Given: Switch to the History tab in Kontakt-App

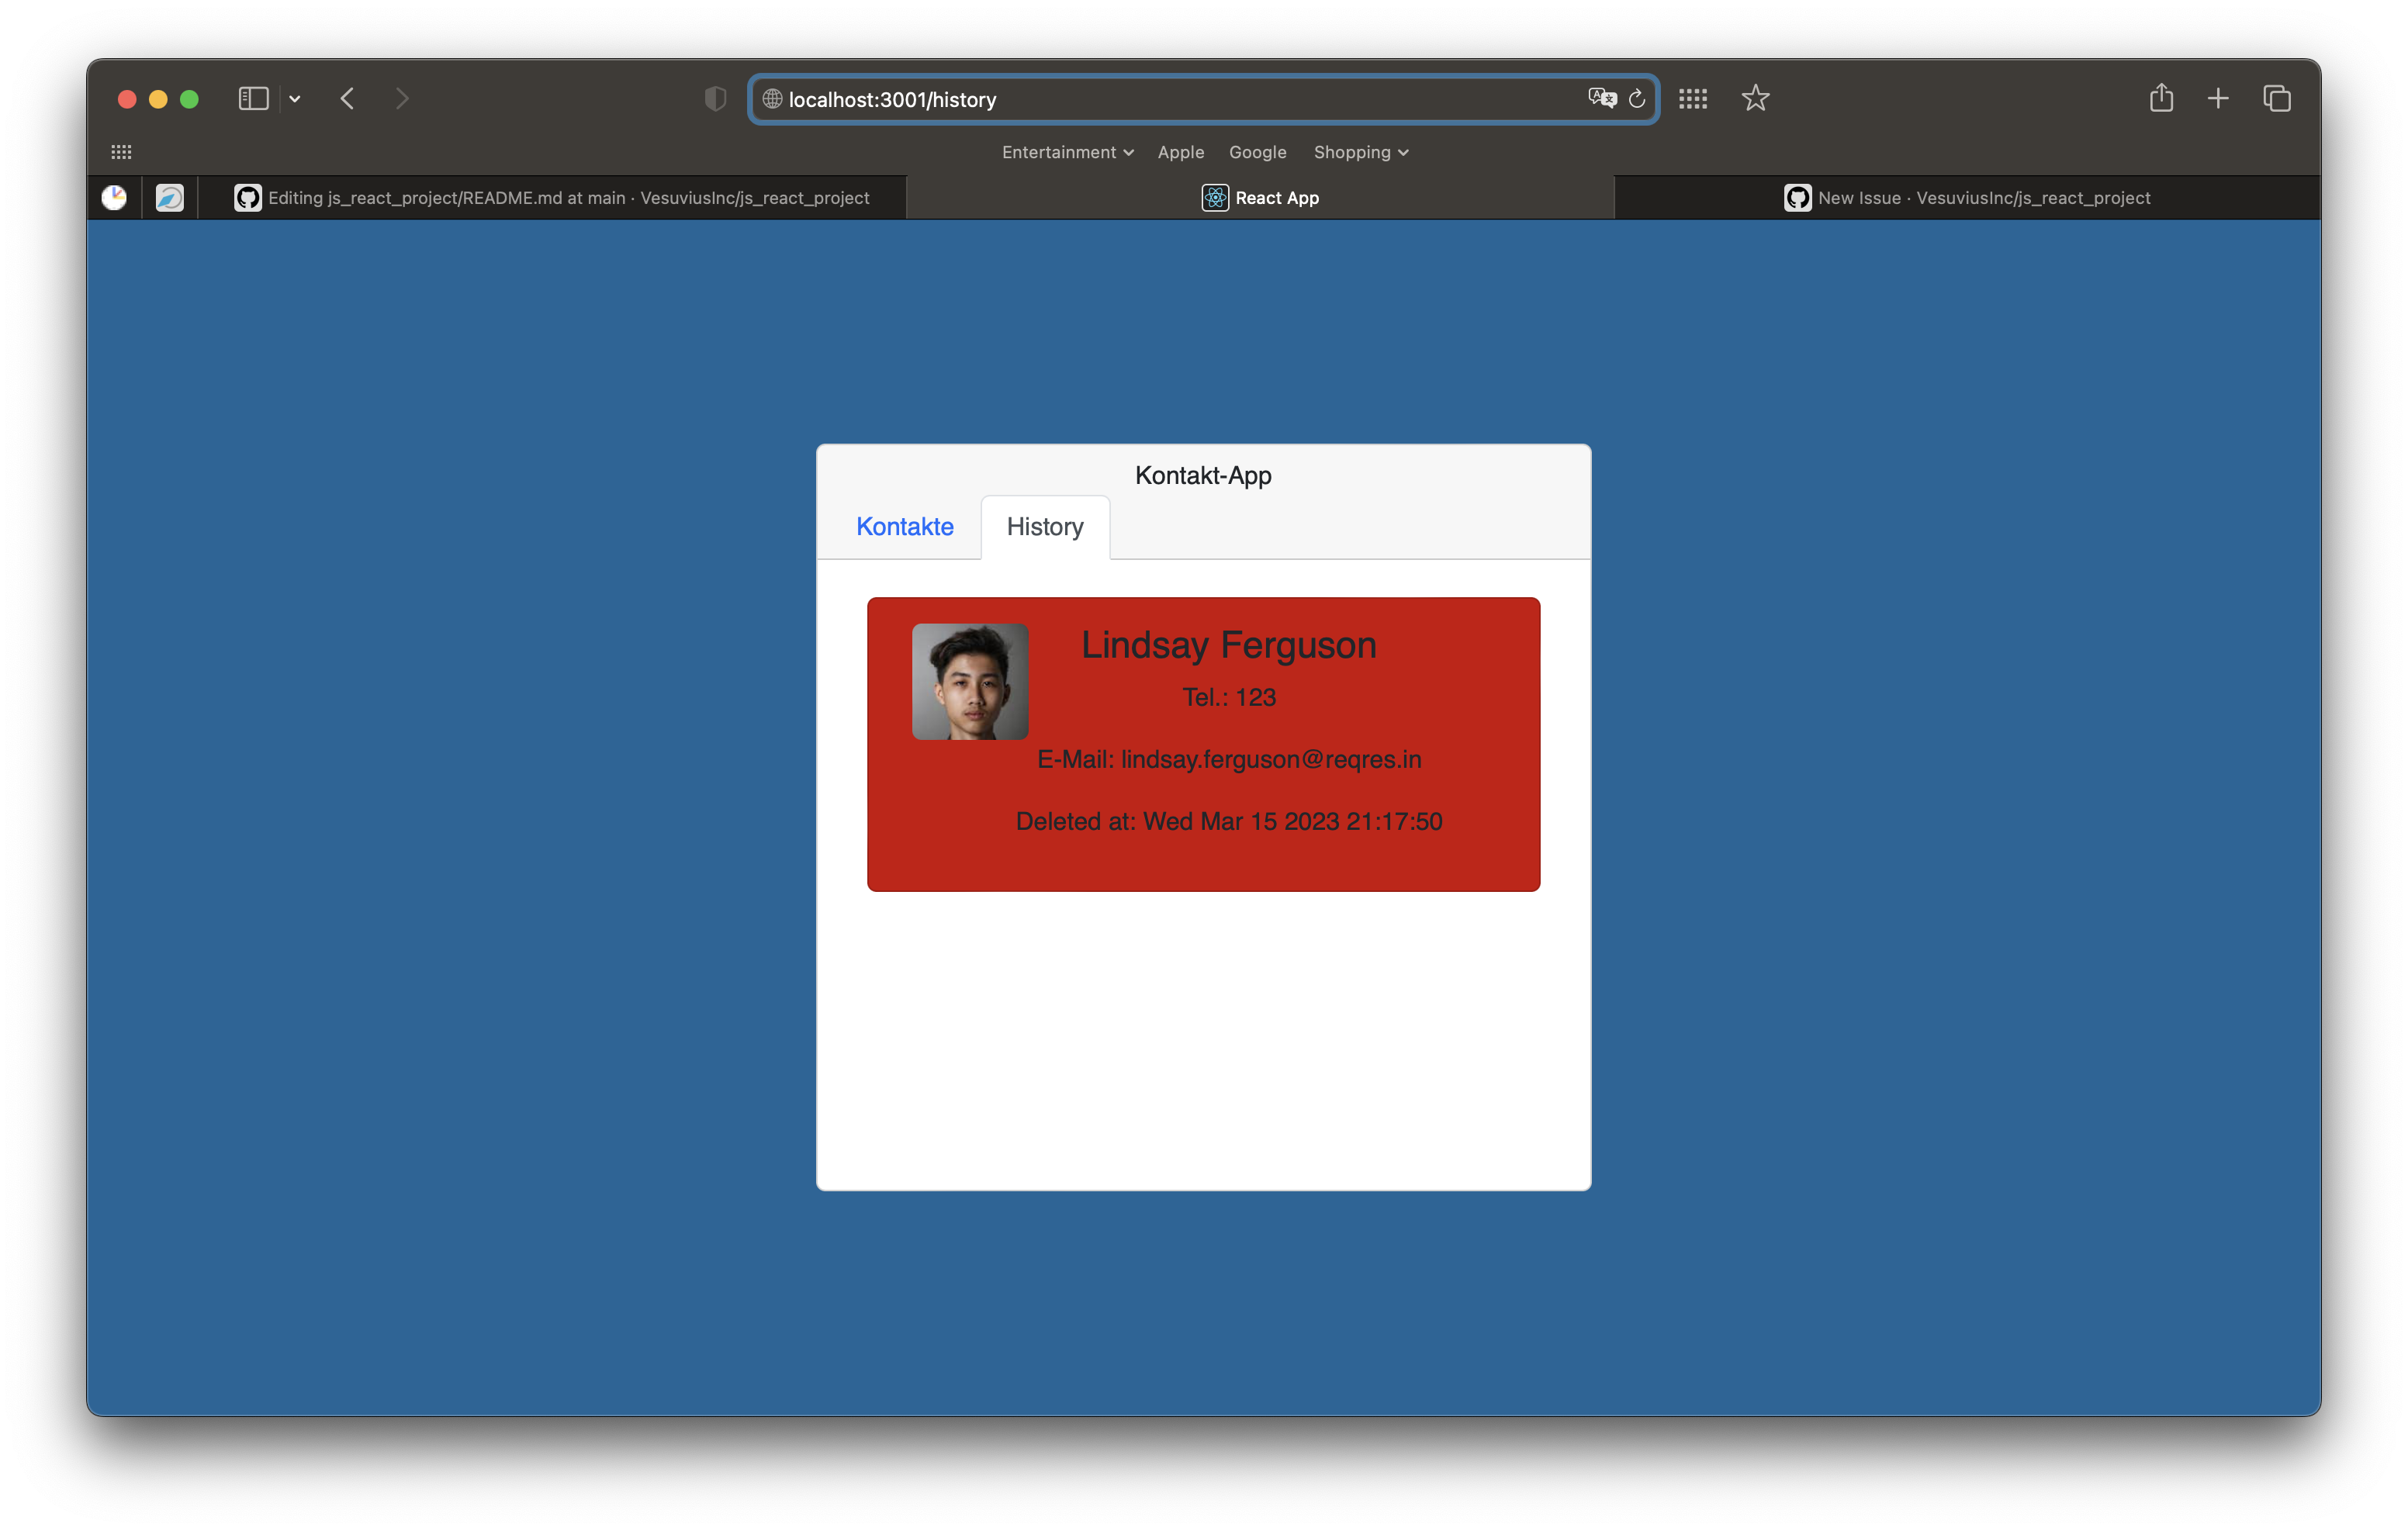Looking at the screenshot, I should pyautogui.click(x=1044, y=527).
